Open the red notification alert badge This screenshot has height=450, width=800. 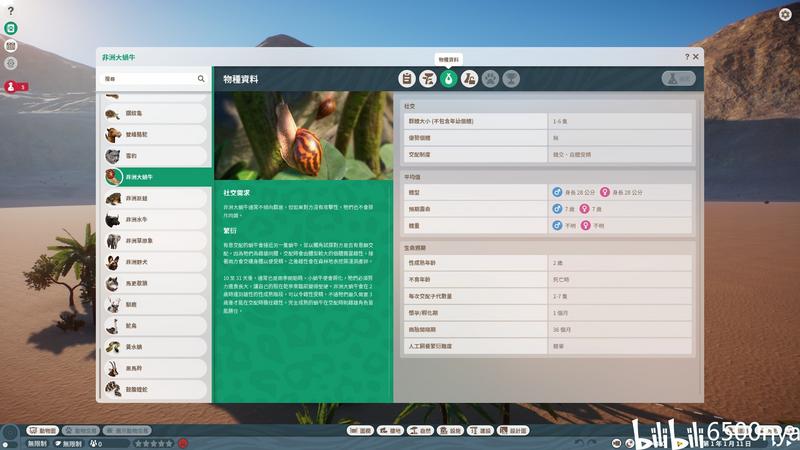click(16, 87)
